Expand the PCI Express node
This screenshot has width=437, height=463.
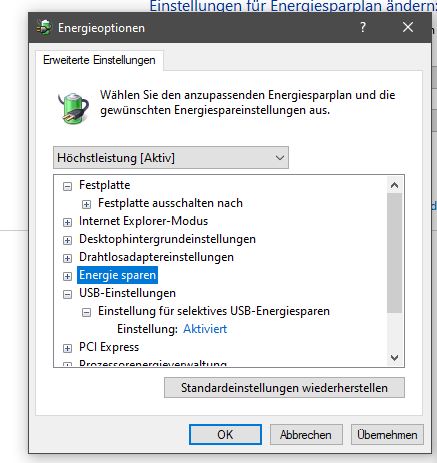pos(67,348)
